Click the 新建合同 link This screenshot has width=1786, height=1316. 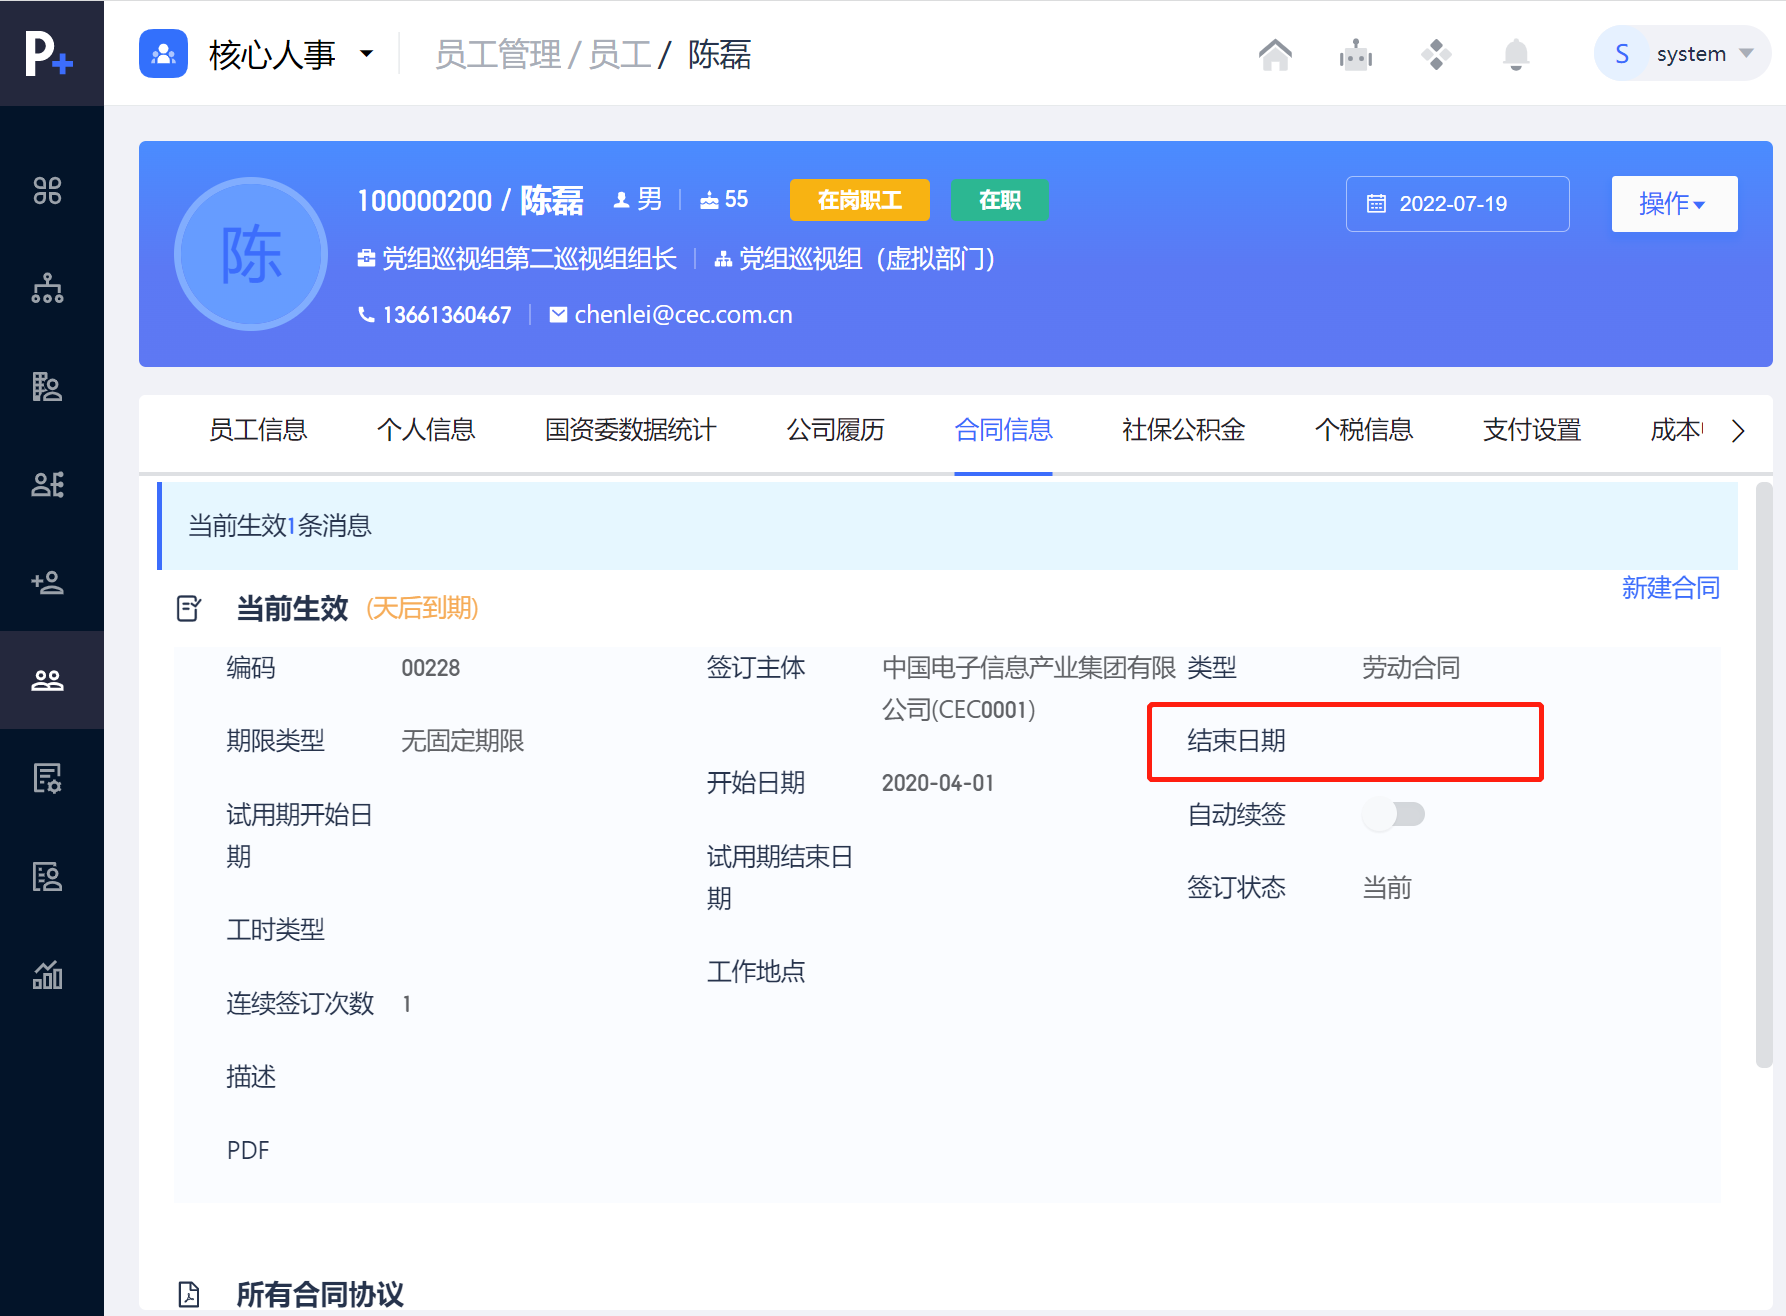pyautogui.click(x=1670, y=588)
